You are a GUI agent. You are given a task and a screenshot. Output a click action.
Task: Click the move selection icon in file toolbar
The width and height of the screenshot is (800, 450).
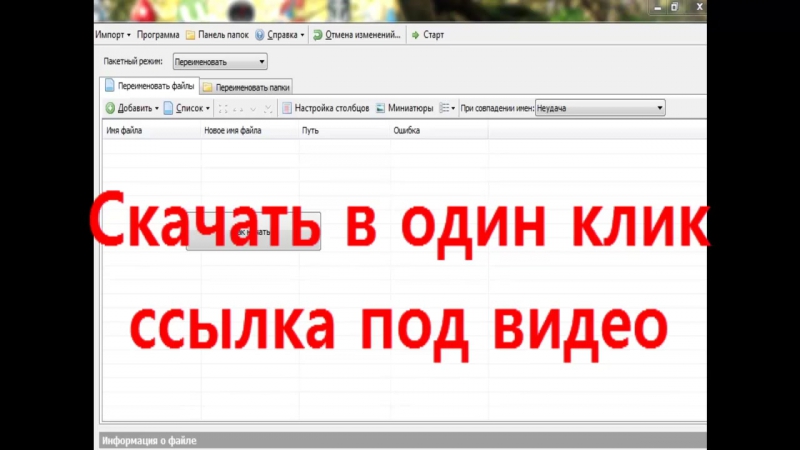point(223,108)
